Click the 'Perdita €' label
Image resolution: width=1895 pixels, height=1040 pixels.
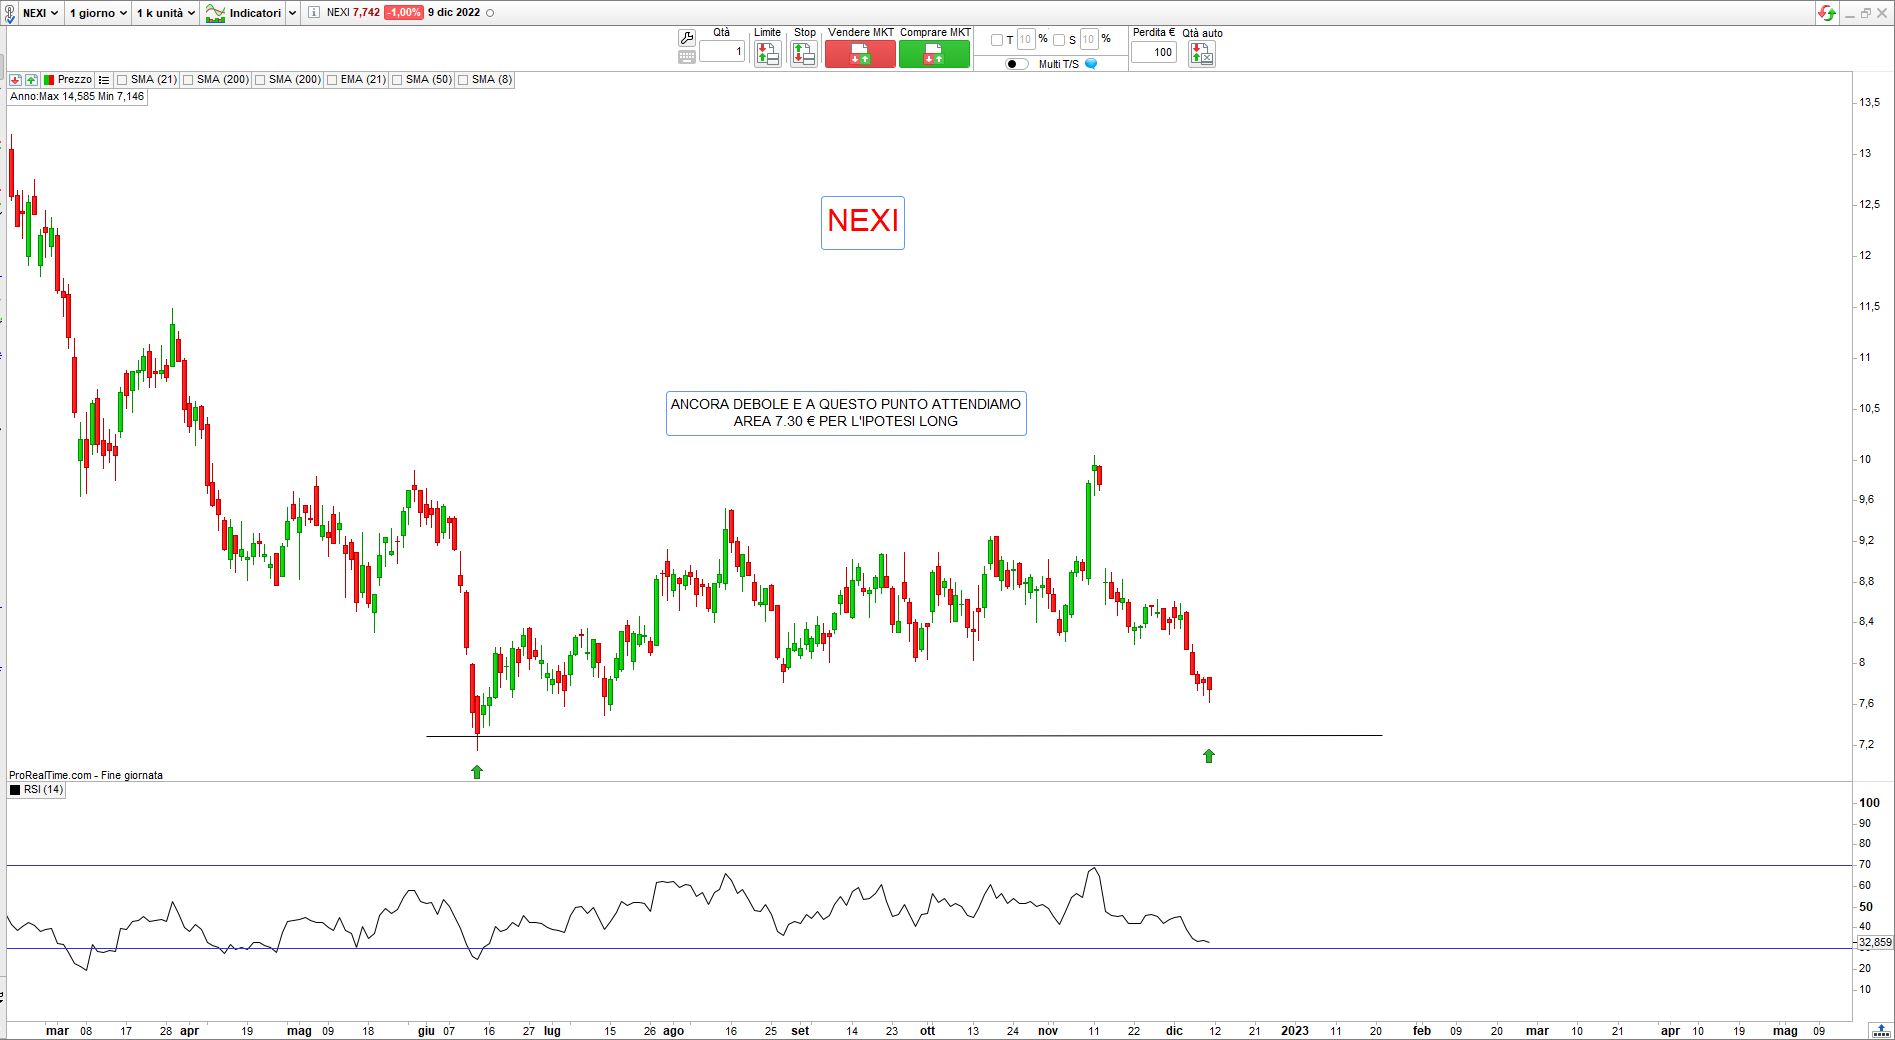point(1154,33)
